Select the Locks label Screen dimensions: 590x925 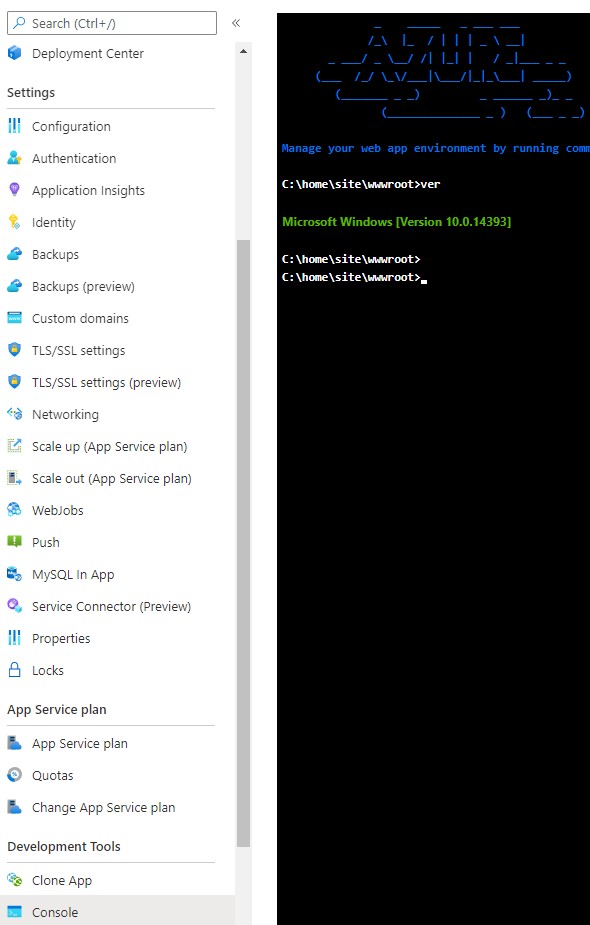point(47,670)
